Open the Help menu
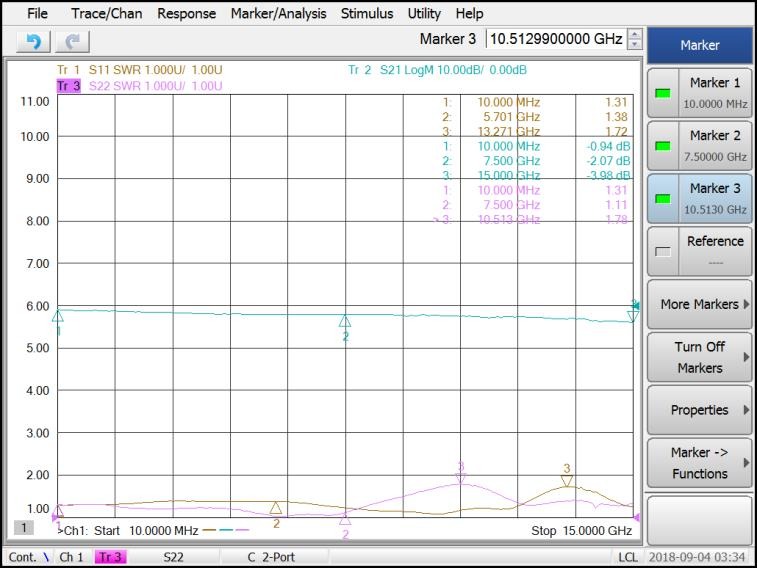 click(x=469, y=14)
